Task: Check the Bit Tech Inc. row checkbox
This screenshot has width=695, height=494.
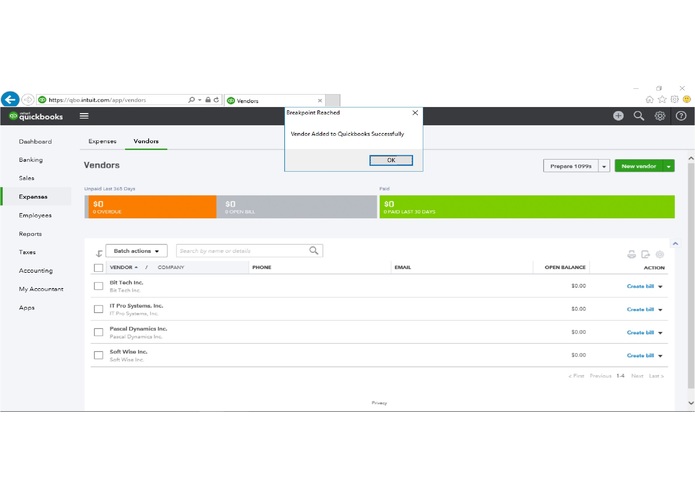Action: point(98,286)
